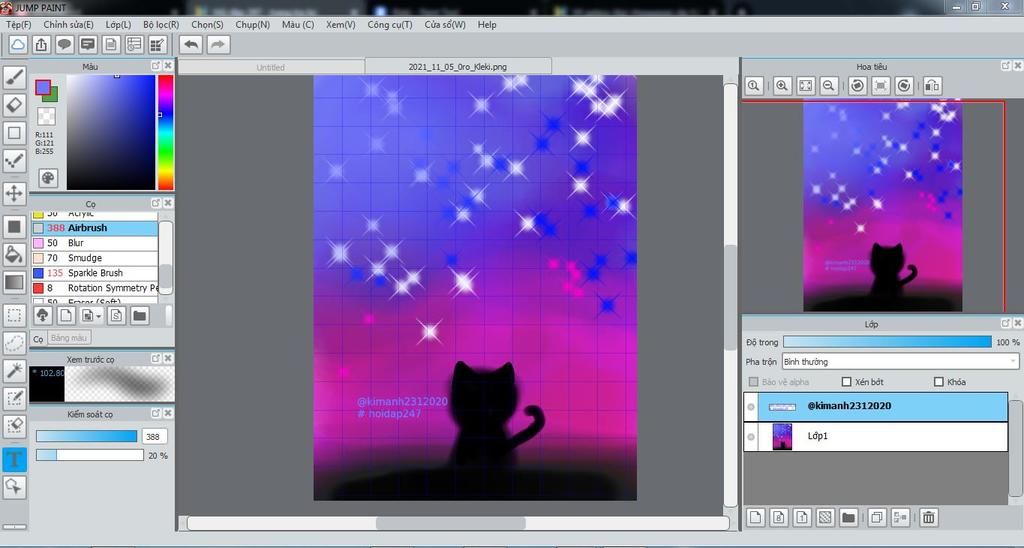Click the export/share icon in top toolbar
Image resolution: width=1024 pixels, height=548 pixels.
point(41,44)
